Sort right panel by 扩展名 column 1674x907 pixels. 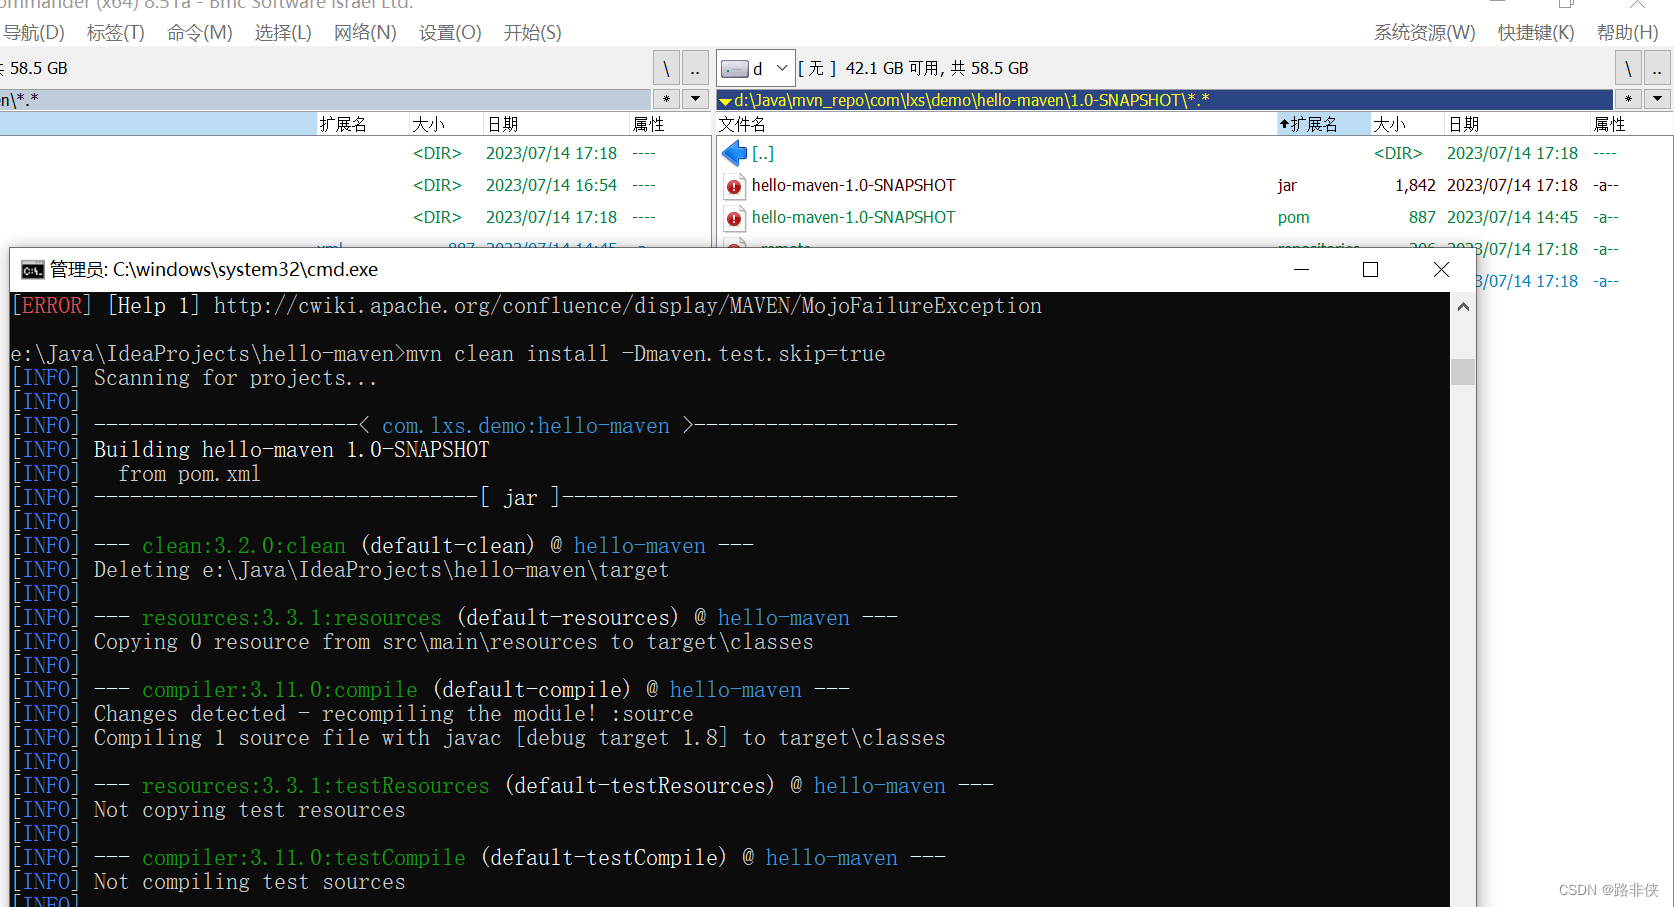pyautogui.click(x=1323, y=124)
